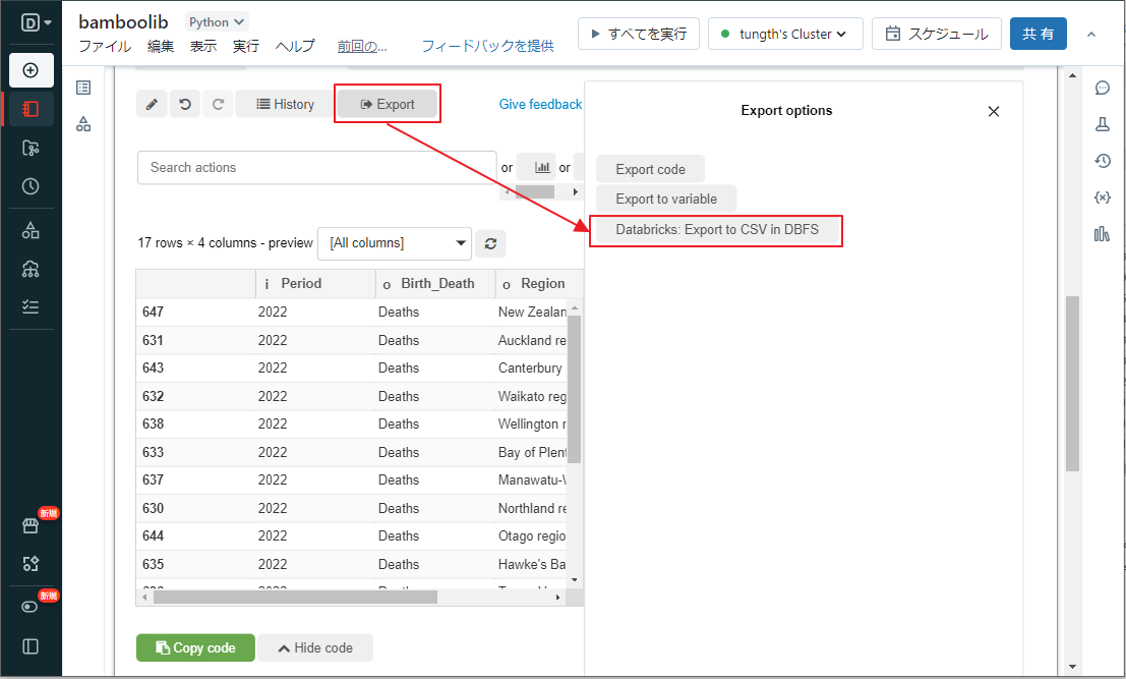
Task: Refresh the data preview table
Action: coord(490,243)
